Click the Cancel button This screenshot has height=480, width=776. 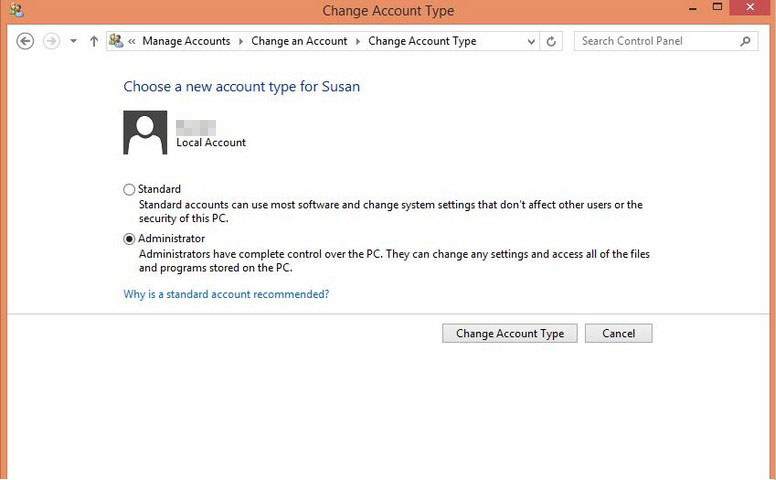619,333
